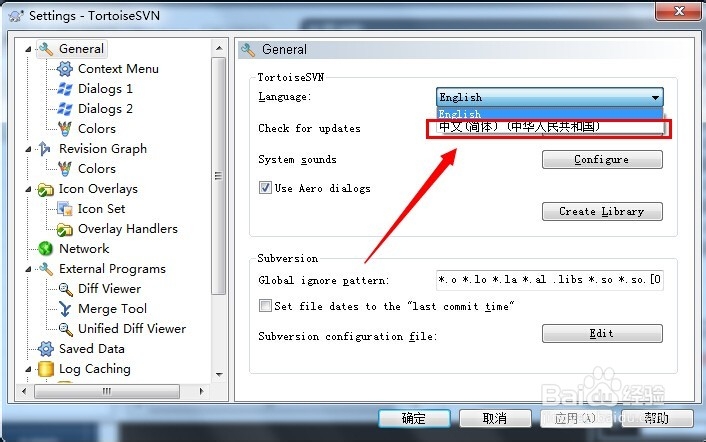The image size is (706, 442).
Task: Collapse the Revision Graph tree node
Action: (28, 149)
